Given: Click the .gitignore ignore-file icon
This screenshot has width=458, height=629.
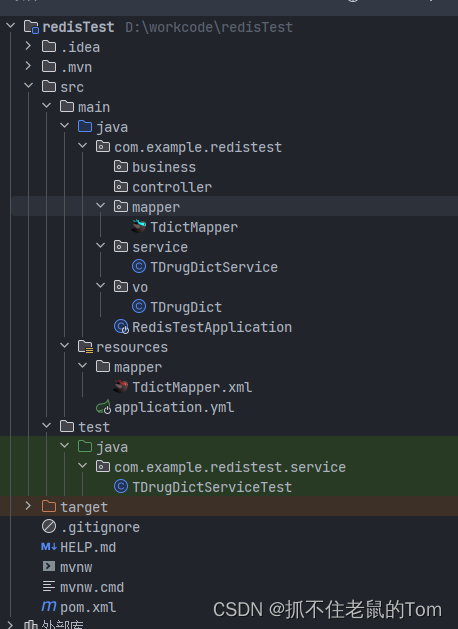Looking at the screenshot, I should 49,526.
